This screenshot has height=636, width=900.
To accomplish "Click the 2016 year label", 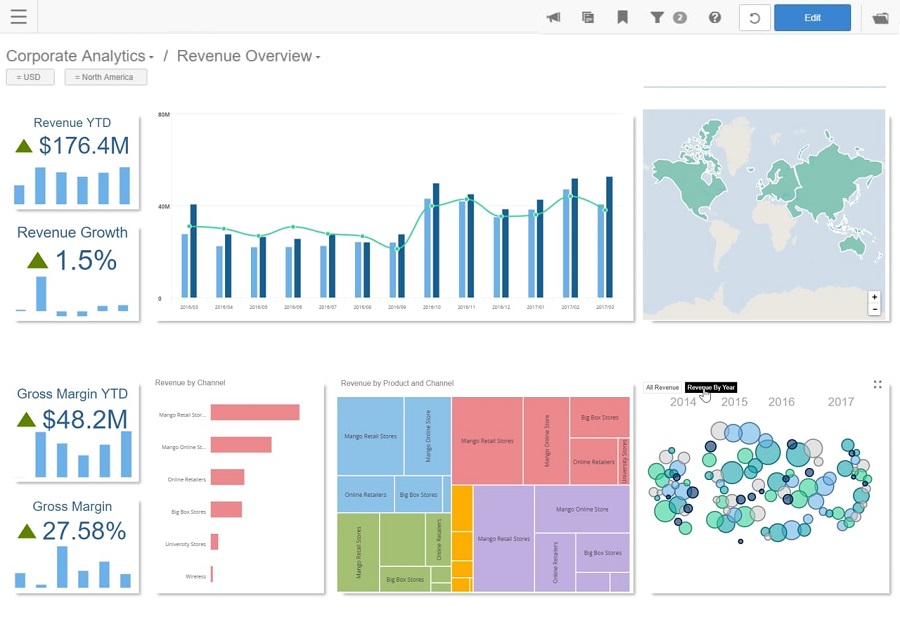I will [x=781, y=402].
